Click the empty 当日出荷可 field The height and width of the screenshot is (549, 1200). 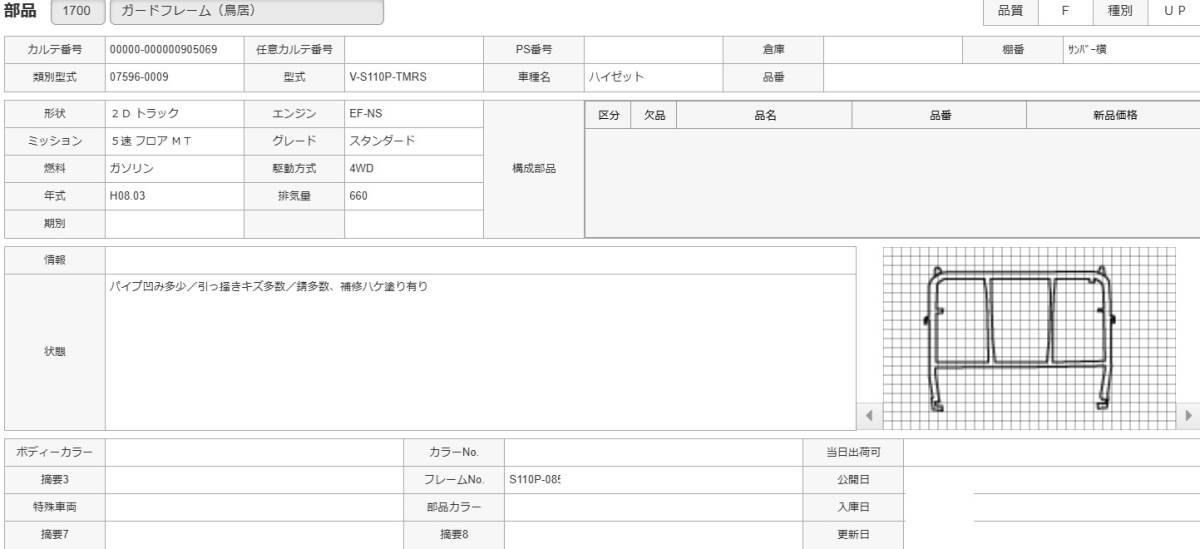tap(1052, 453)
